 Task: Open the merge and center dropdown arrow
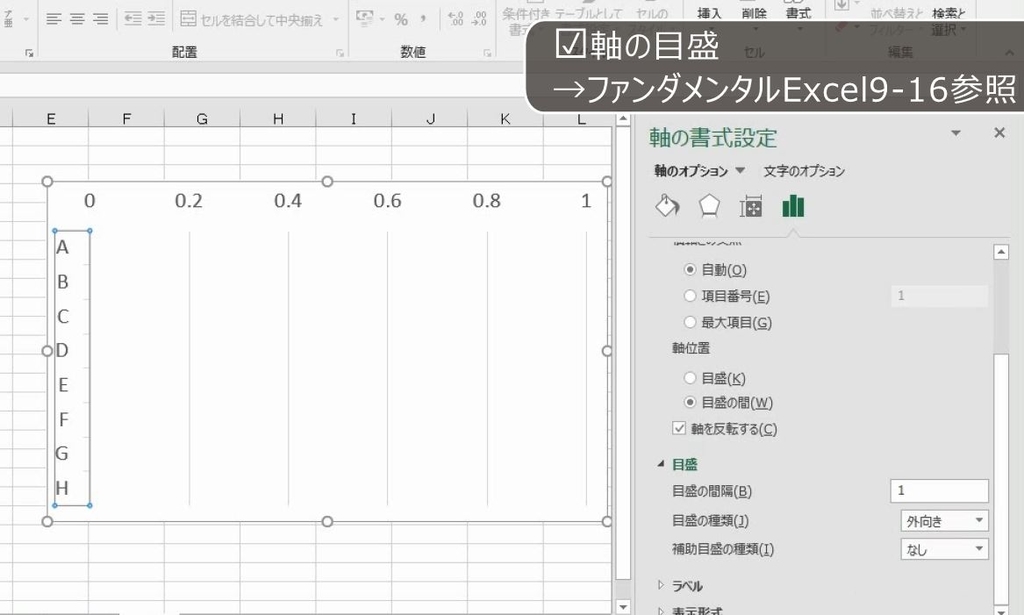(336, 19)
